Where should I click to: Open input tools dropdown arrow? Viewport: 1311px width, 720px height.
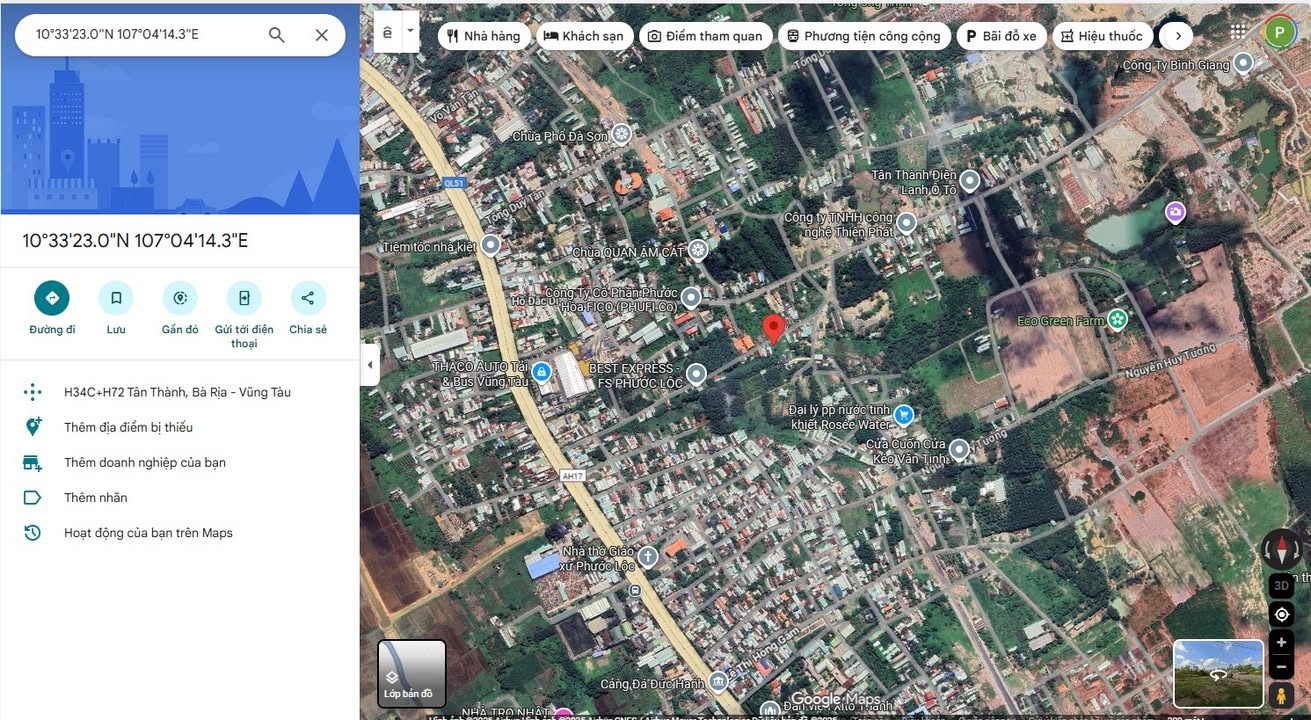[x=410, y=32]
